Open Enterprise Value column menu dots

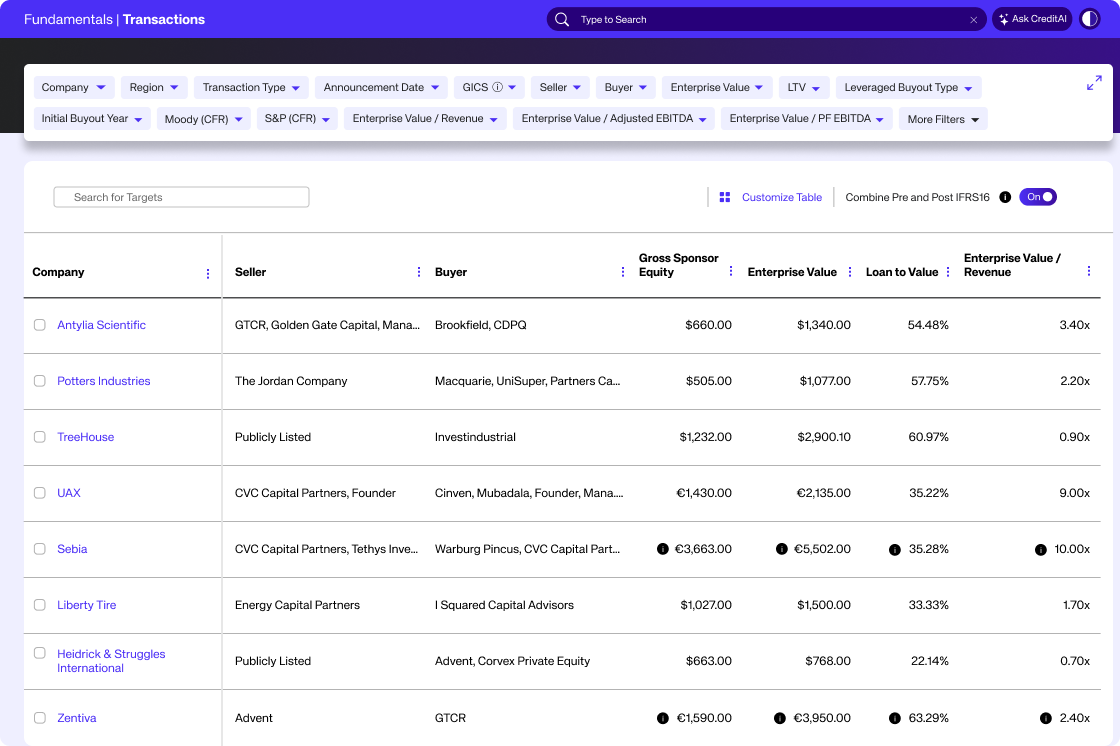(x=850, y=272)
